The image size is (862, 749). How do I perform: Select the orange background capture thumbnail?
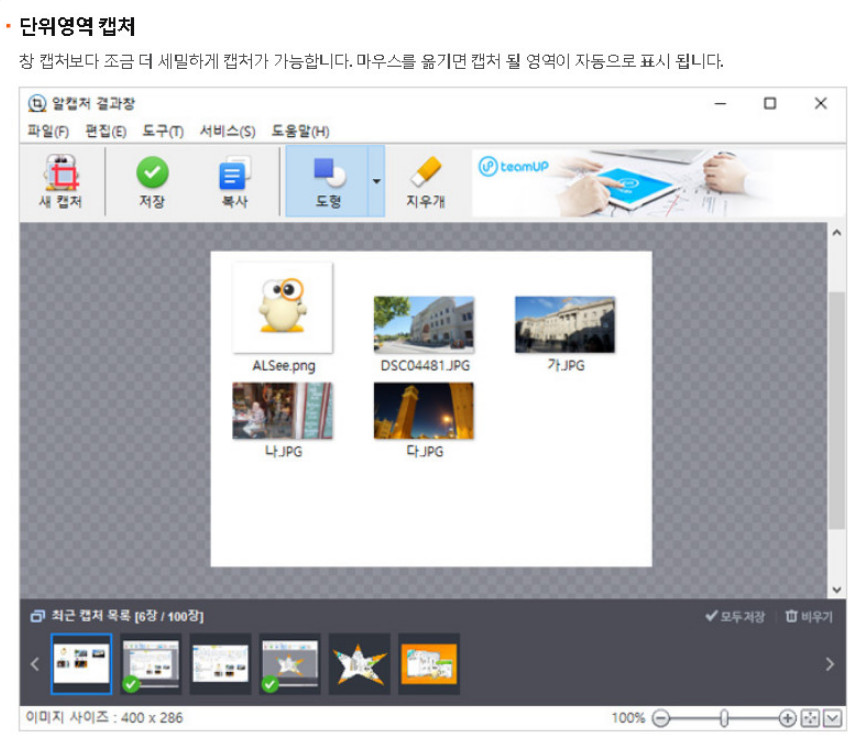(429, 664)
